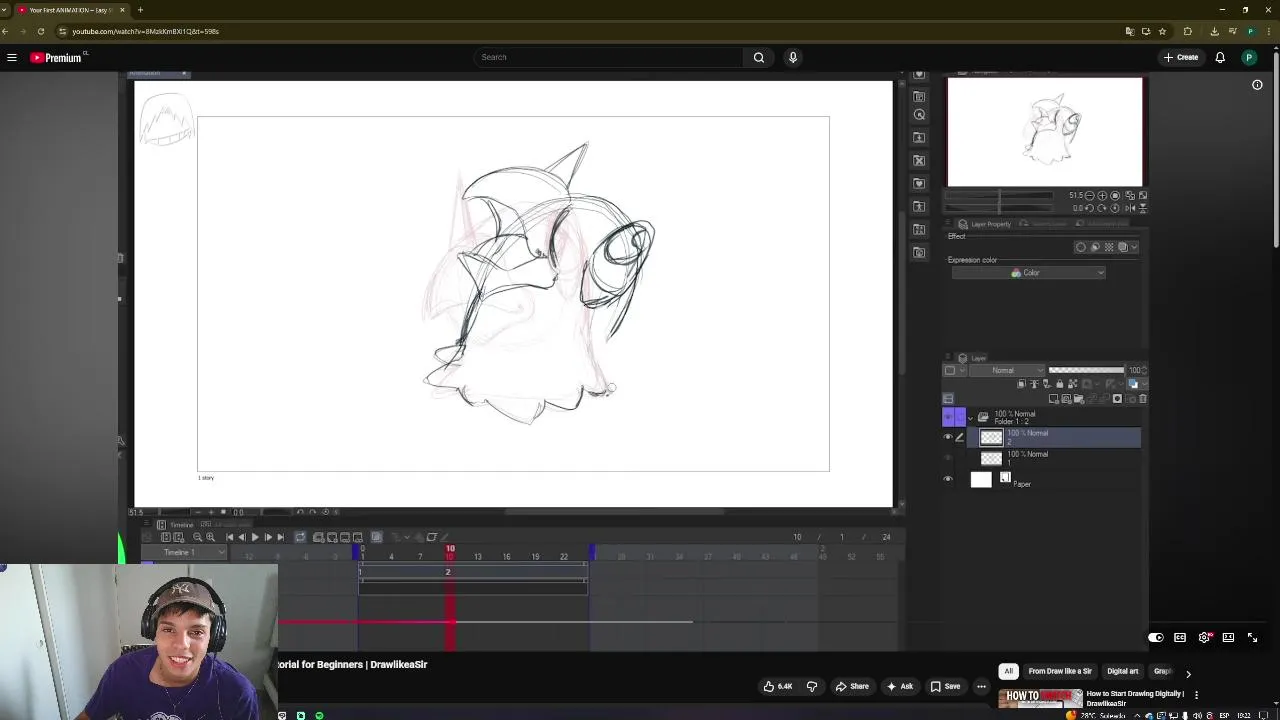The image size is (1280, 720).
Task: Show next filter chips with arrow
Action: (x=1188, y=673)
